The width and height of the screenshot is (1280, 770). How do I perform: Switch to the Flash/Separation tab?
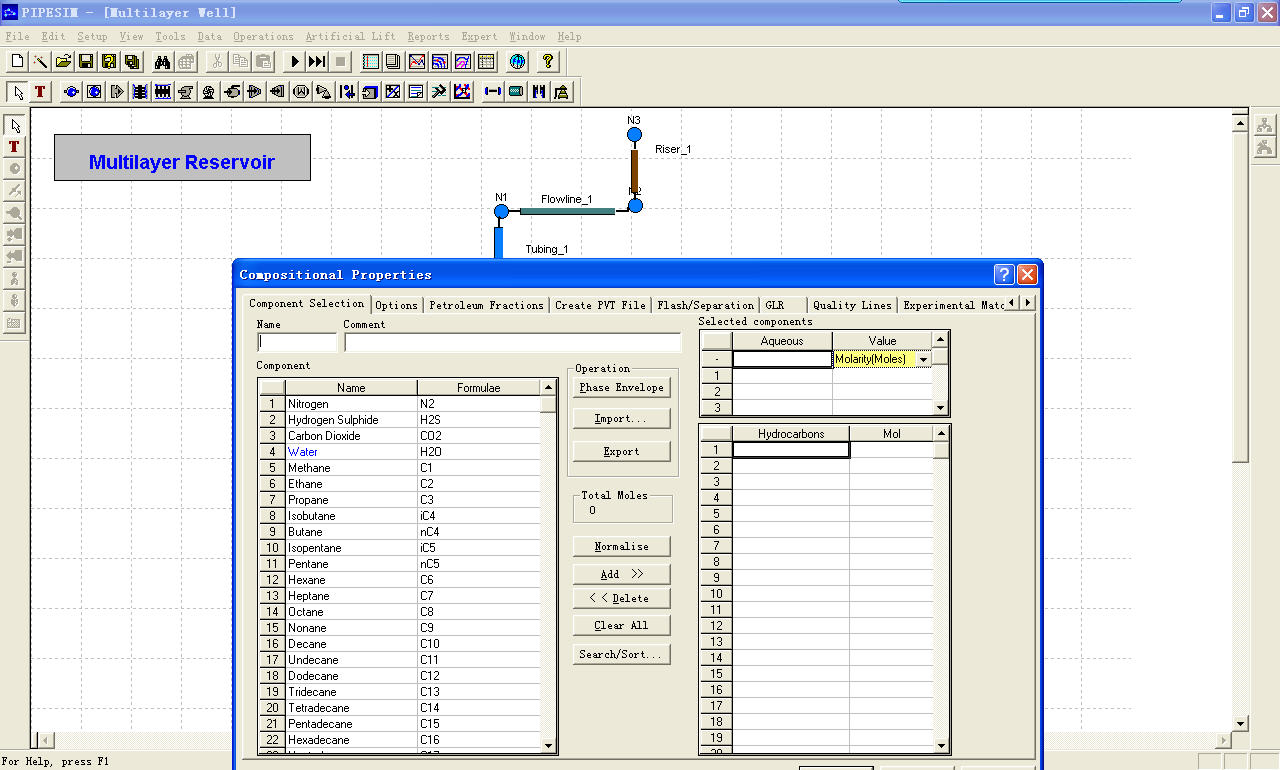[706, 305]
